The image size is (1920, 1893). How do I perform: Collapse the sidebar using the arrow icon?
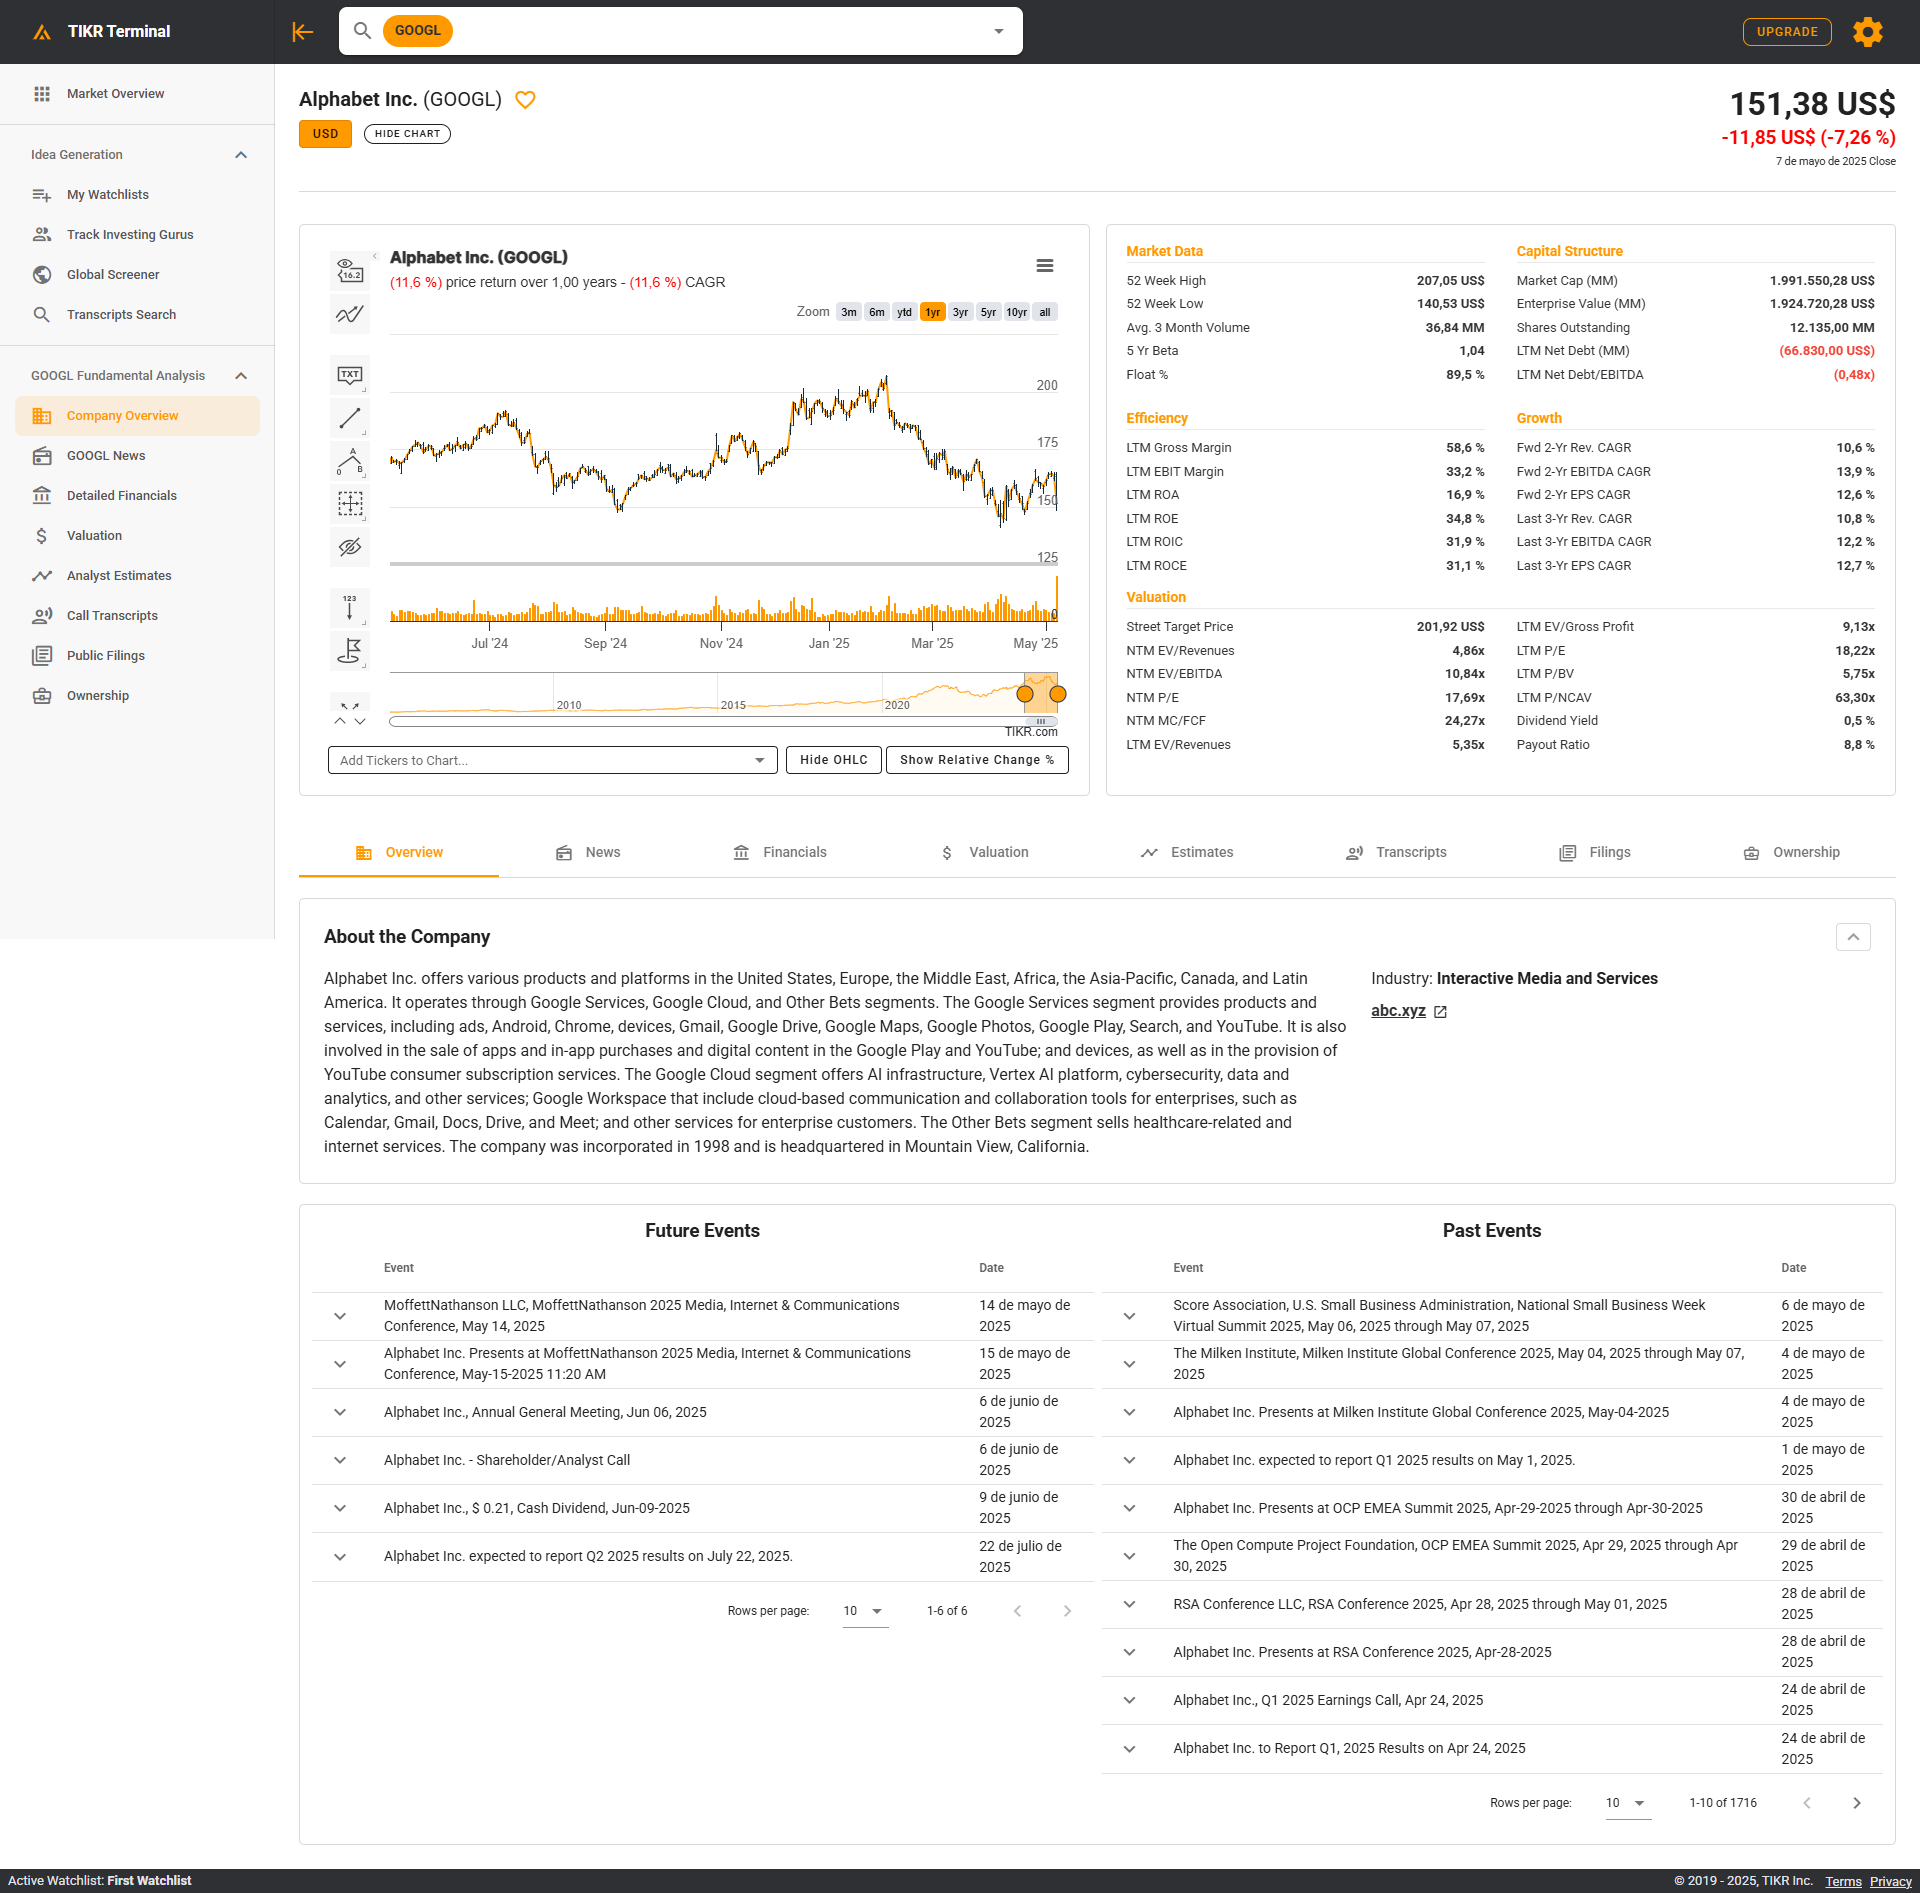pyautogui.click(x=302, y=32)
